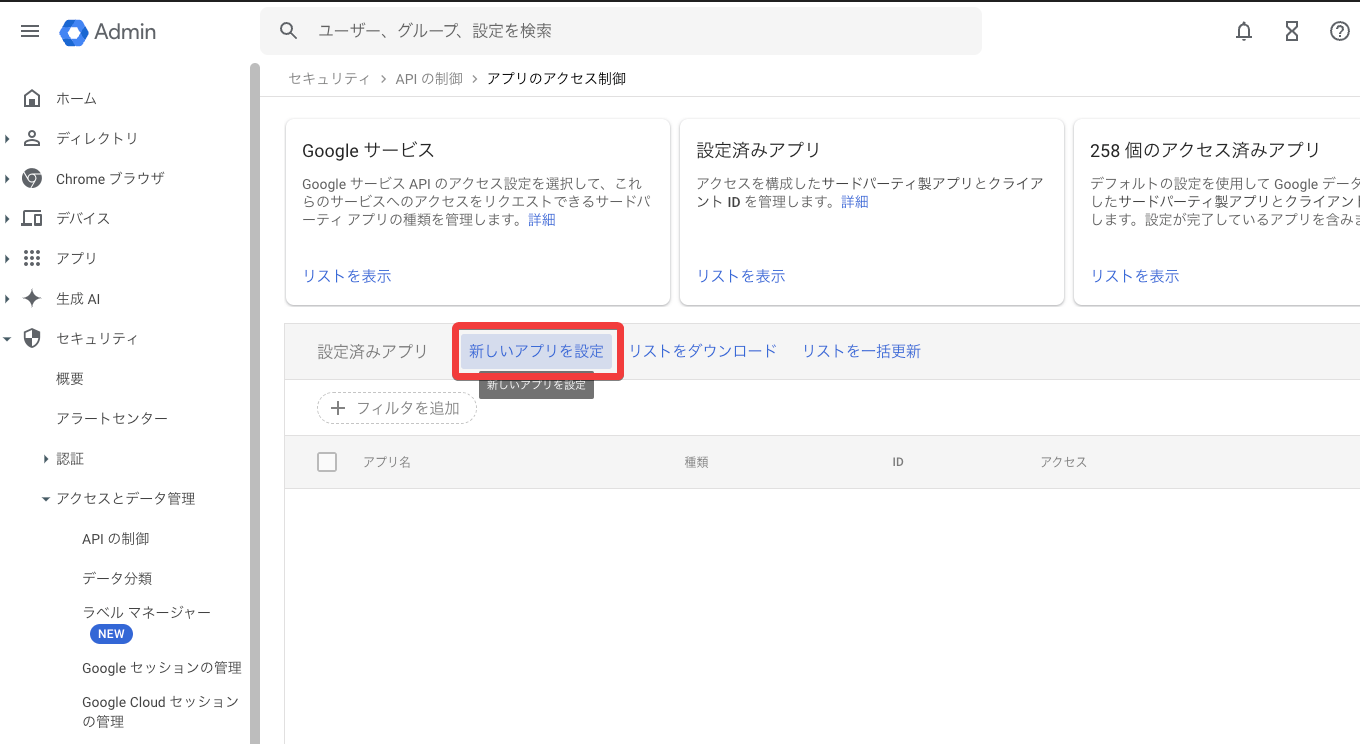
Task: Click アプリのアクセス制御 breadcrumb text
Action: [556, 78]
